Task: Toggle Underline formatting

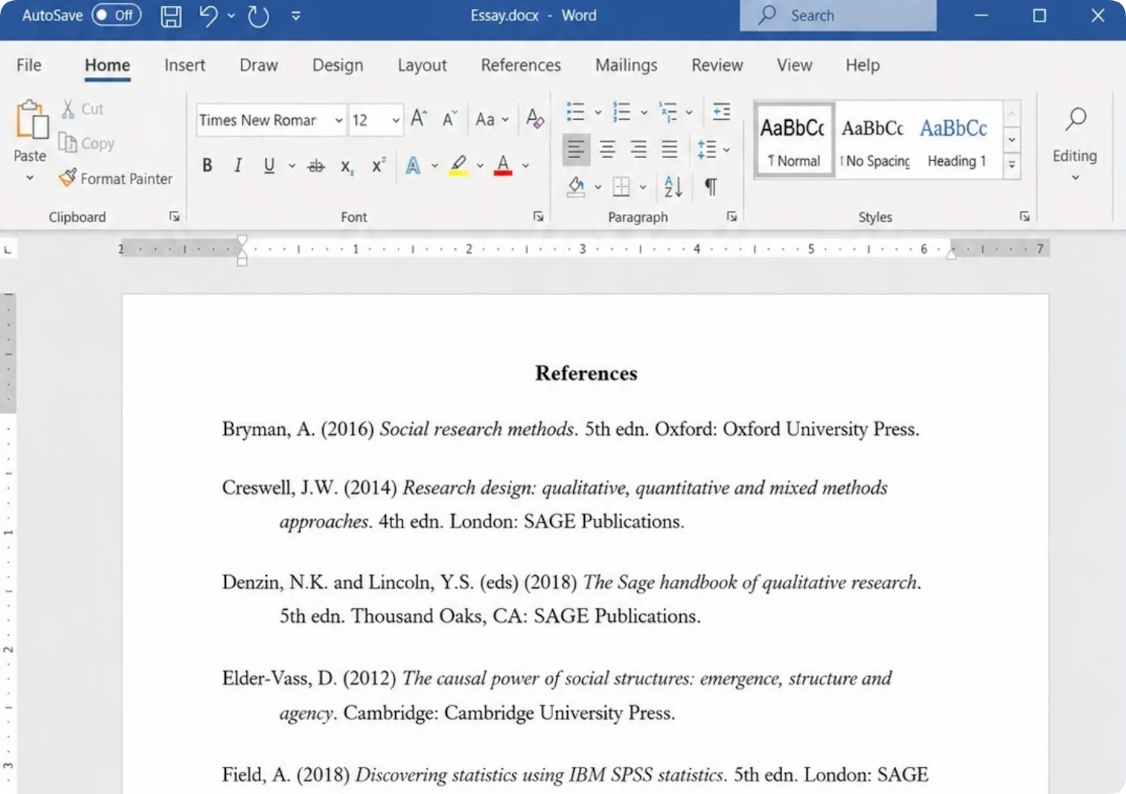Action: click(269, 166)
